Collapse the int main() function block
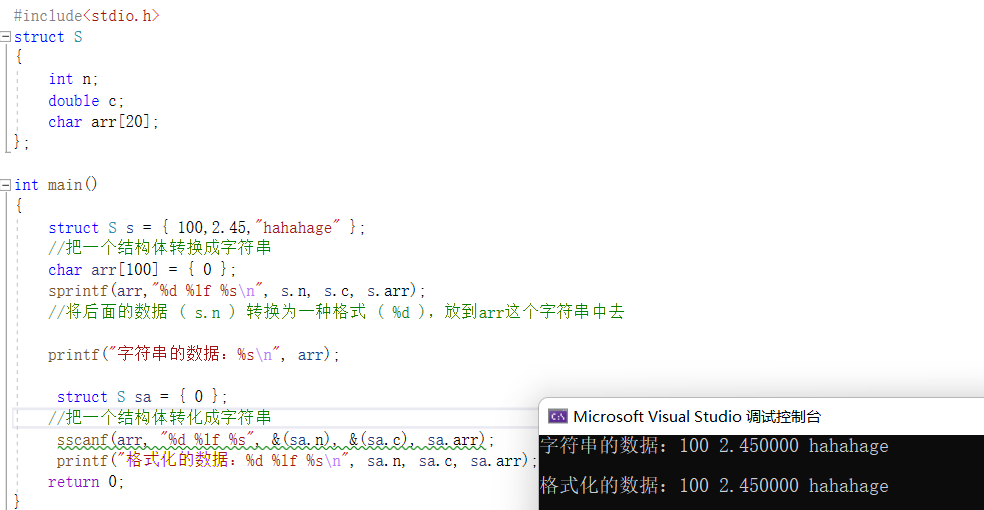 (6, 185)
